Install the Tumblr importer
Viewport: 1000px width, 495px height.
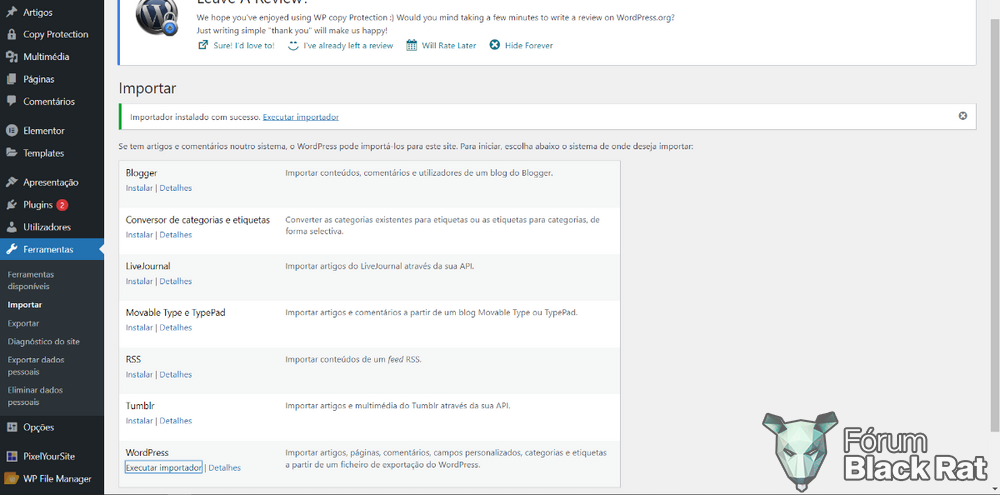click(139, 421)
